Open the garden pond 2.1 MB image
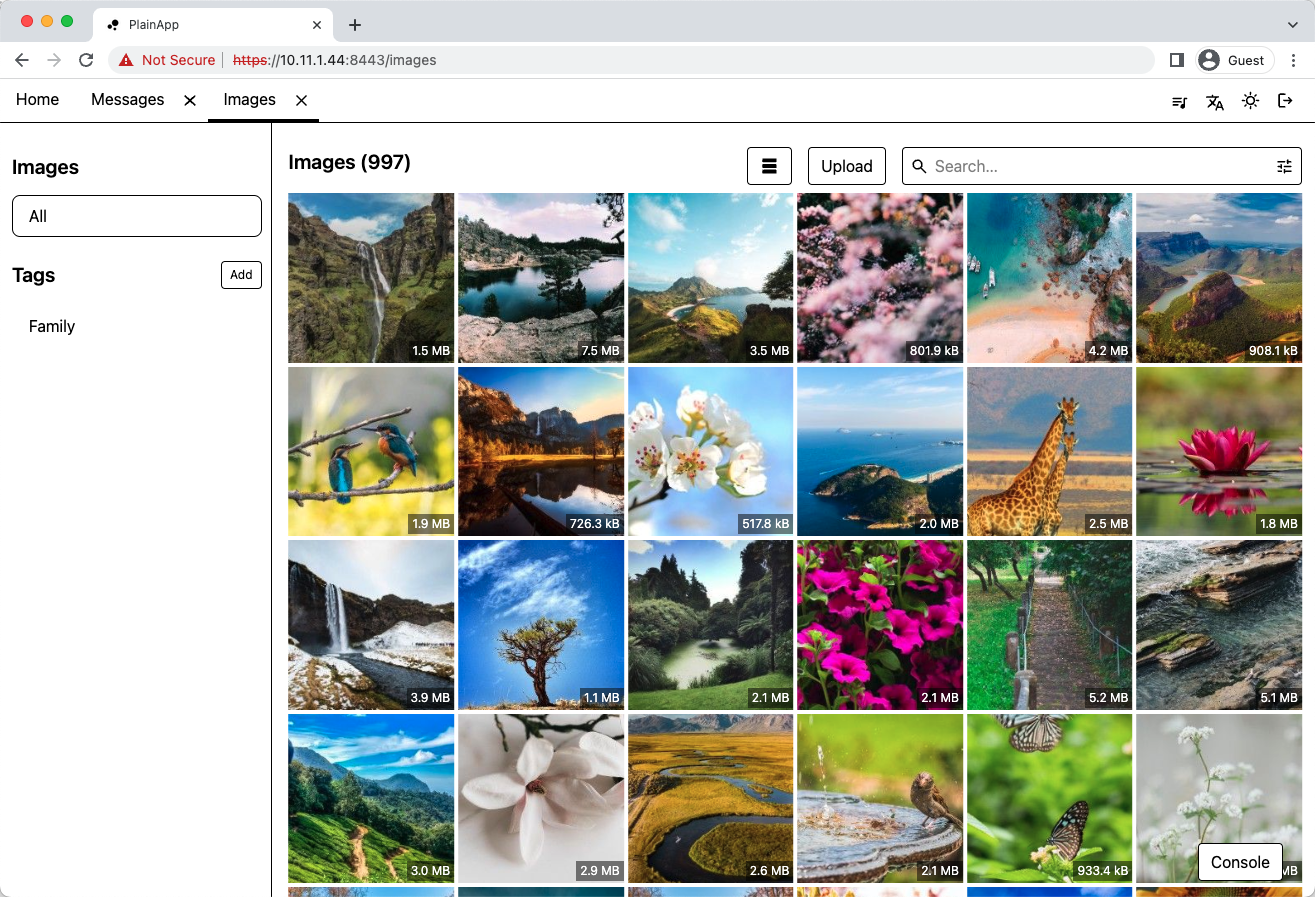The image size is (1315, 897). (711, 625)
